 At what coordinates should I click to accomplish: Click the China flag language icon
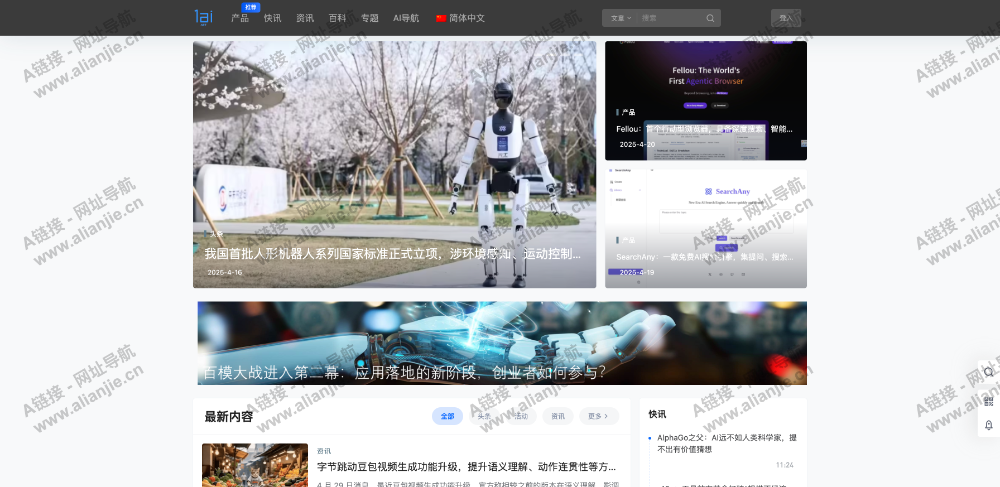coord(441,18)
